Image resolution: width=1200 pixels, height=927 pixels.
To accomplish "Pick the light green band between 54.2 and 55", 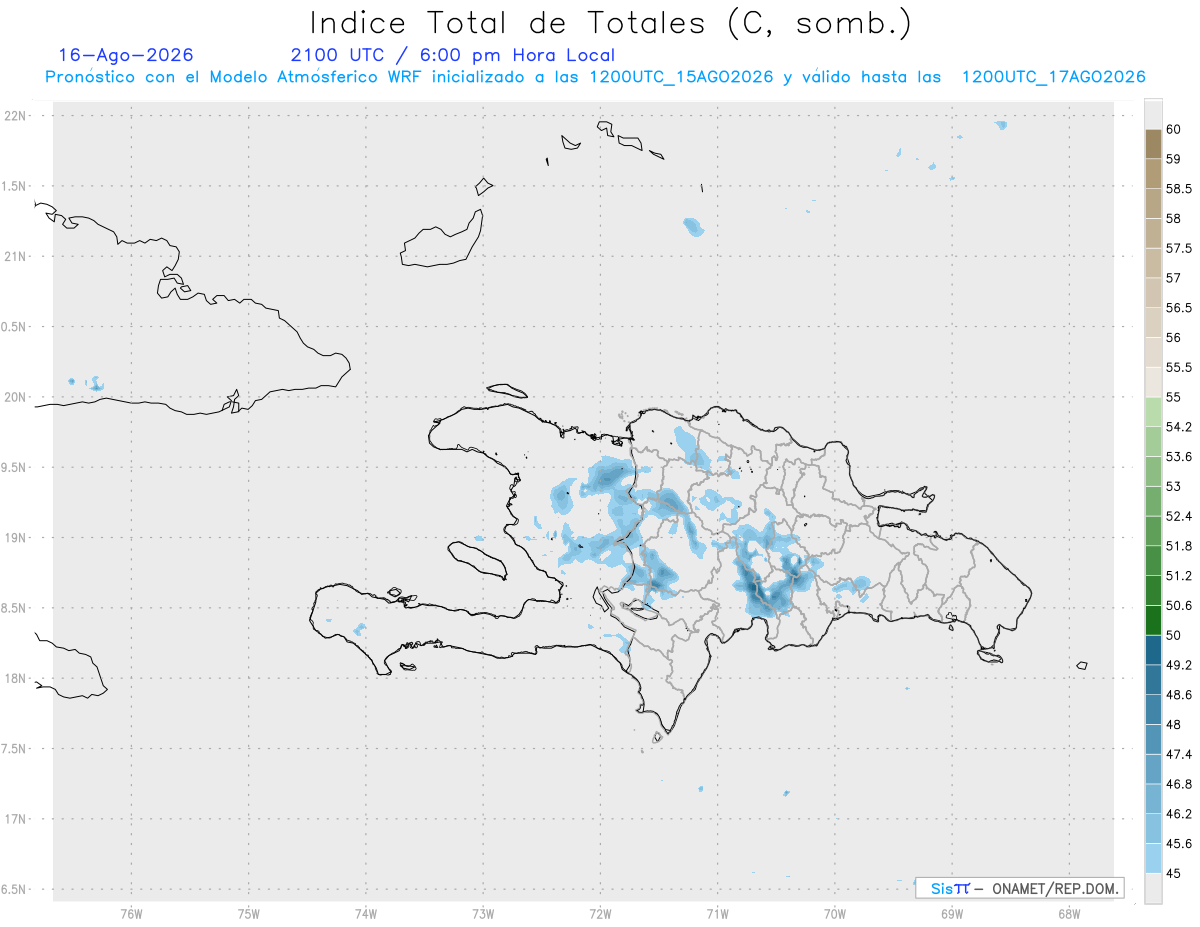I will pos(1153,412).
